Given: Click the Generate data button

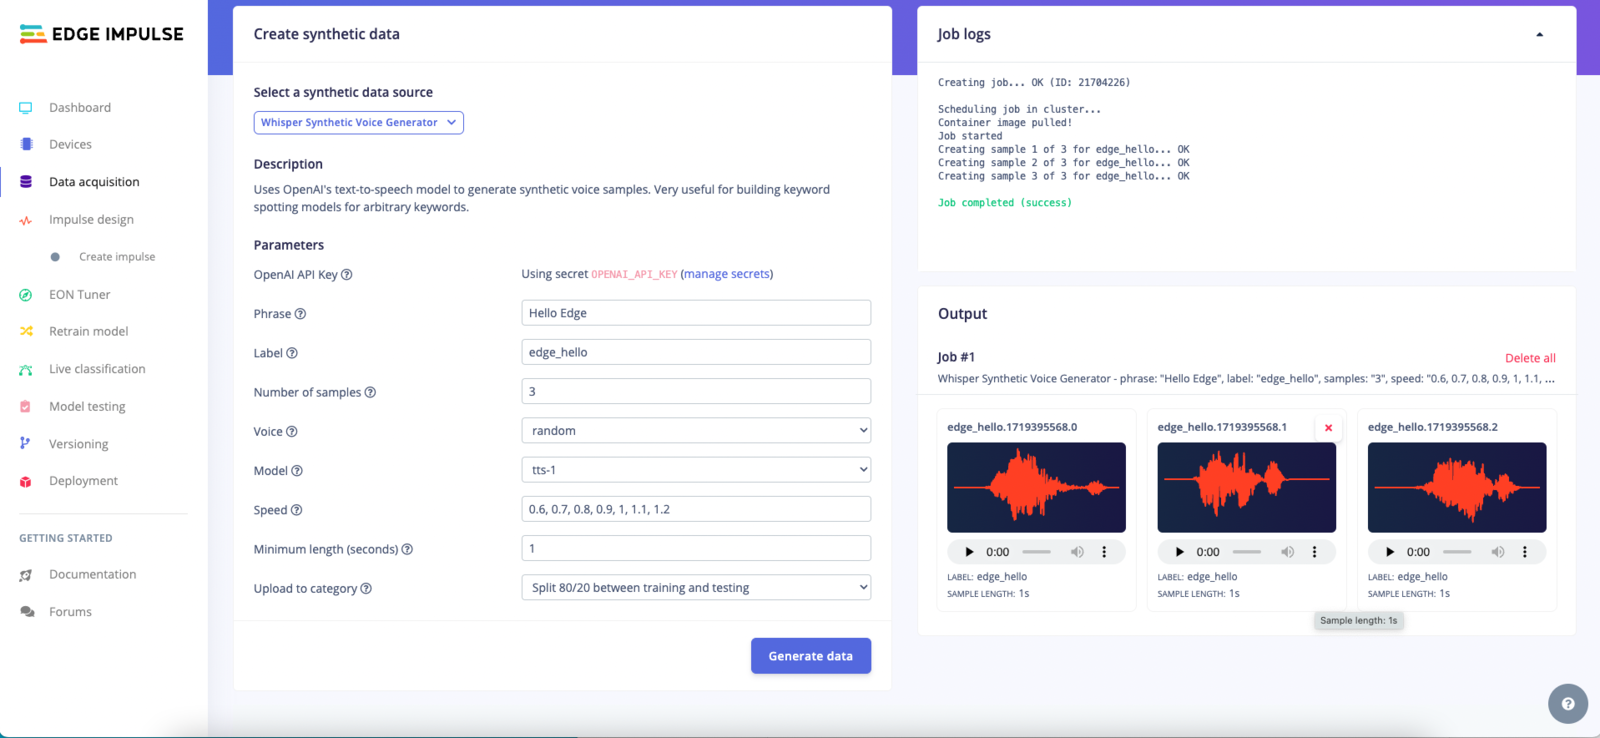Looking at the screenshot, I should (x=811, y=656).
